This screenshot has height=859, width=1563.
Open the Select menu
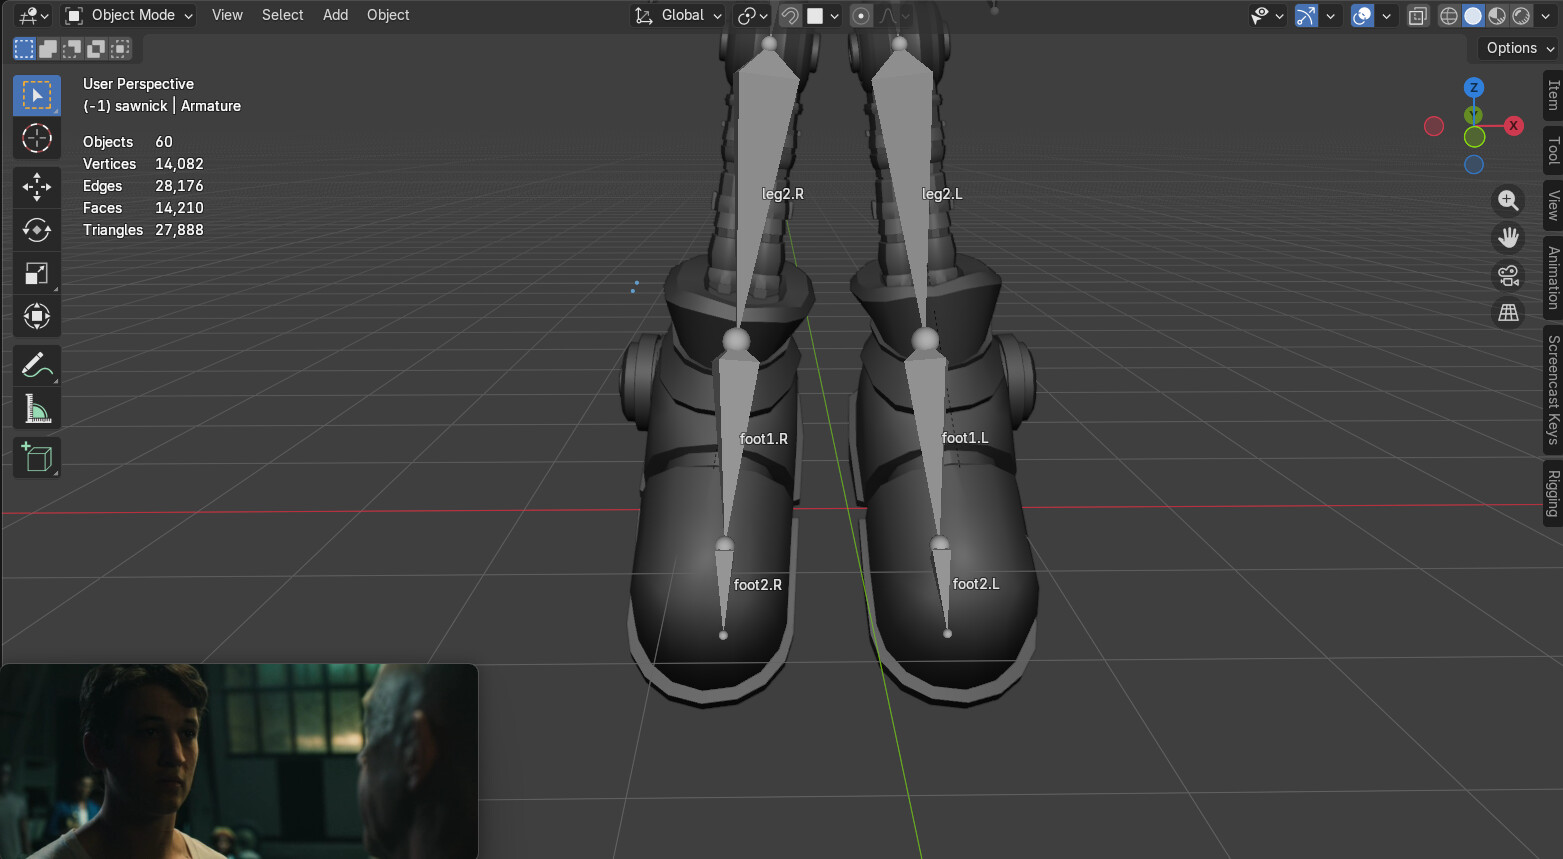[282, 15]
